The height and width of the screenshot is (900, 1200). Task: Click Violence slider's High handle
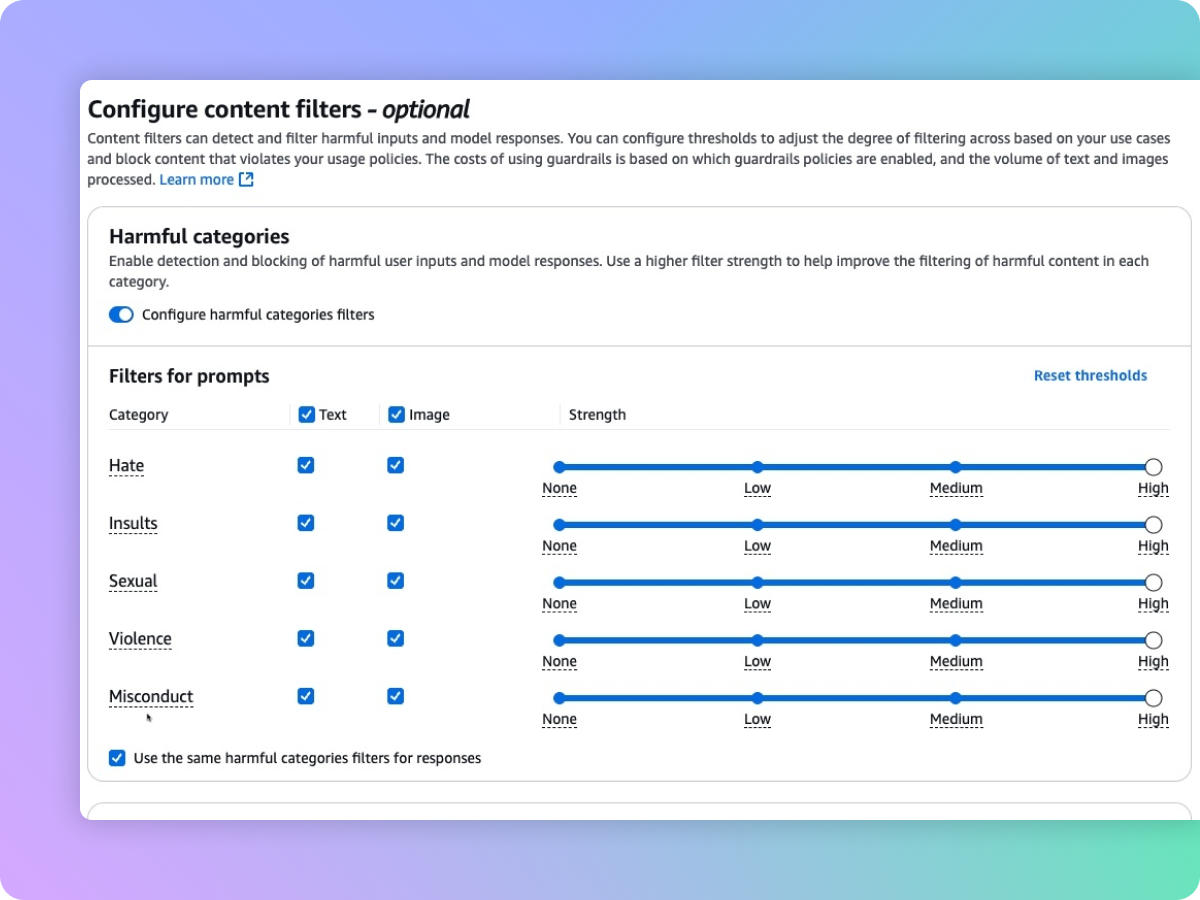[x=1153, y=640]
